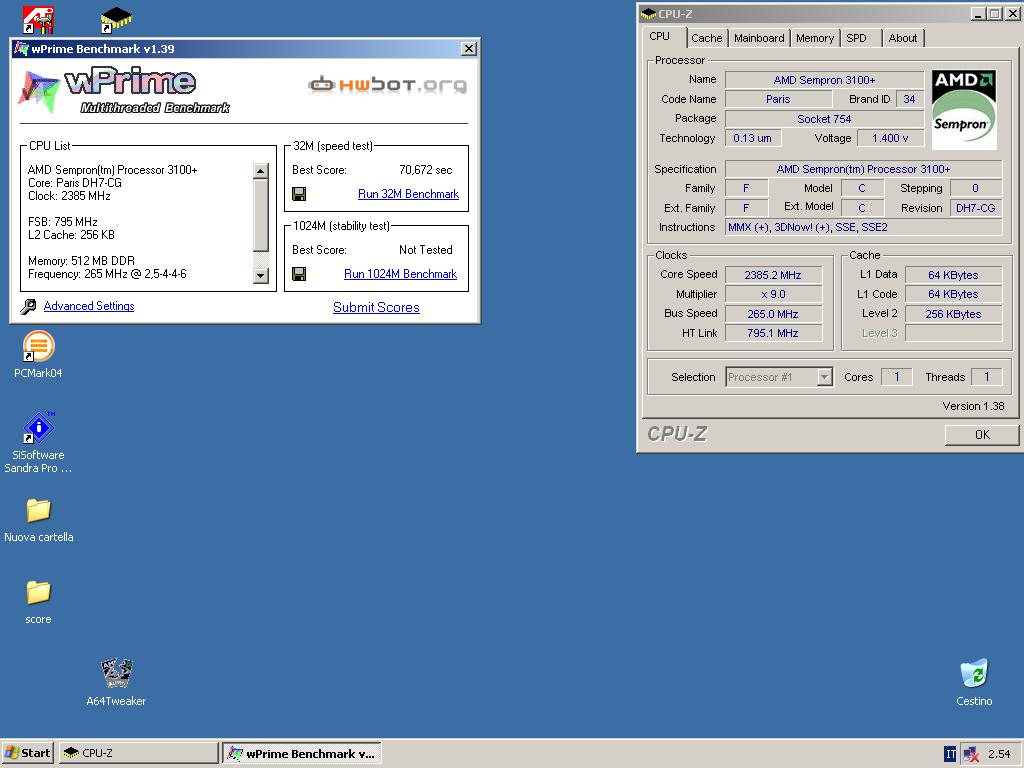The height and width of the screenshot is (768, 1024).
Task: Switch to the About tab in CPU-Z
Action: point(903,38)
